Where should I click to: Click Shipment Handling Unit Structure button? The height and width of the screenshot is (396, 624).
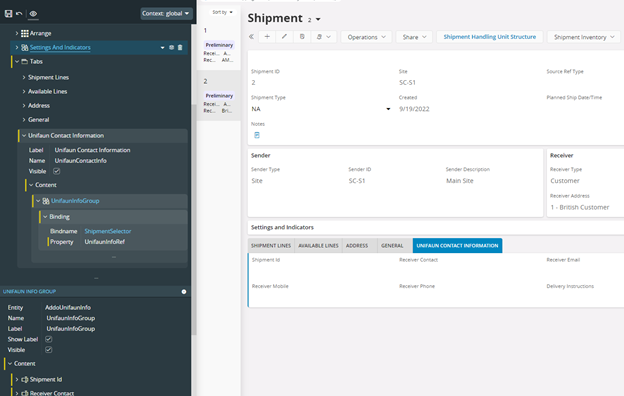489,37
